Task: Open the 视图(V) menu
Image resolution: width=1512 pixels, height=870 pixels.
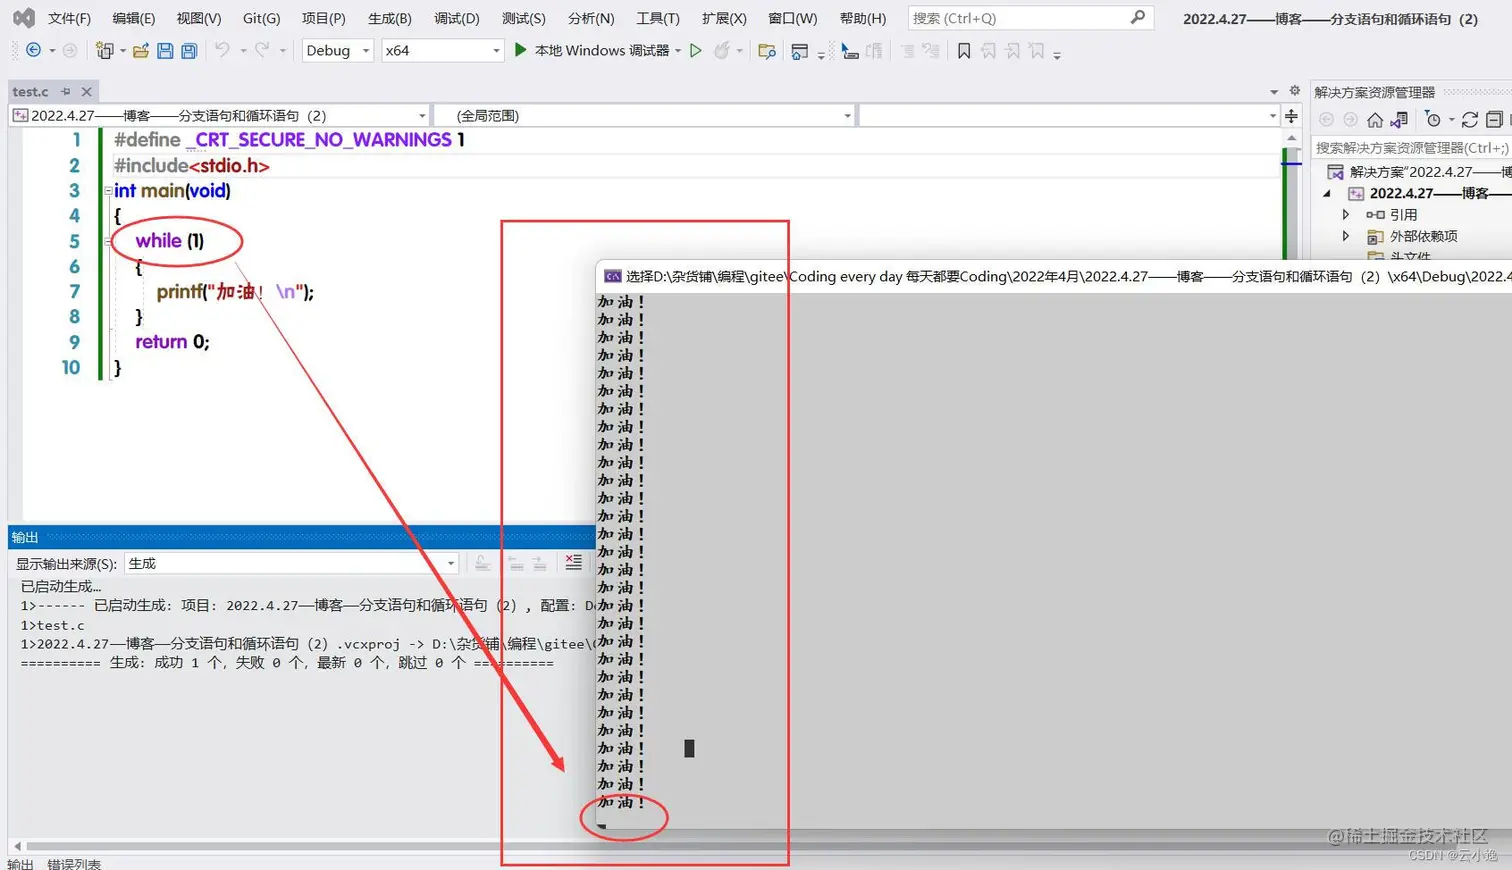Action: point(198,18)
